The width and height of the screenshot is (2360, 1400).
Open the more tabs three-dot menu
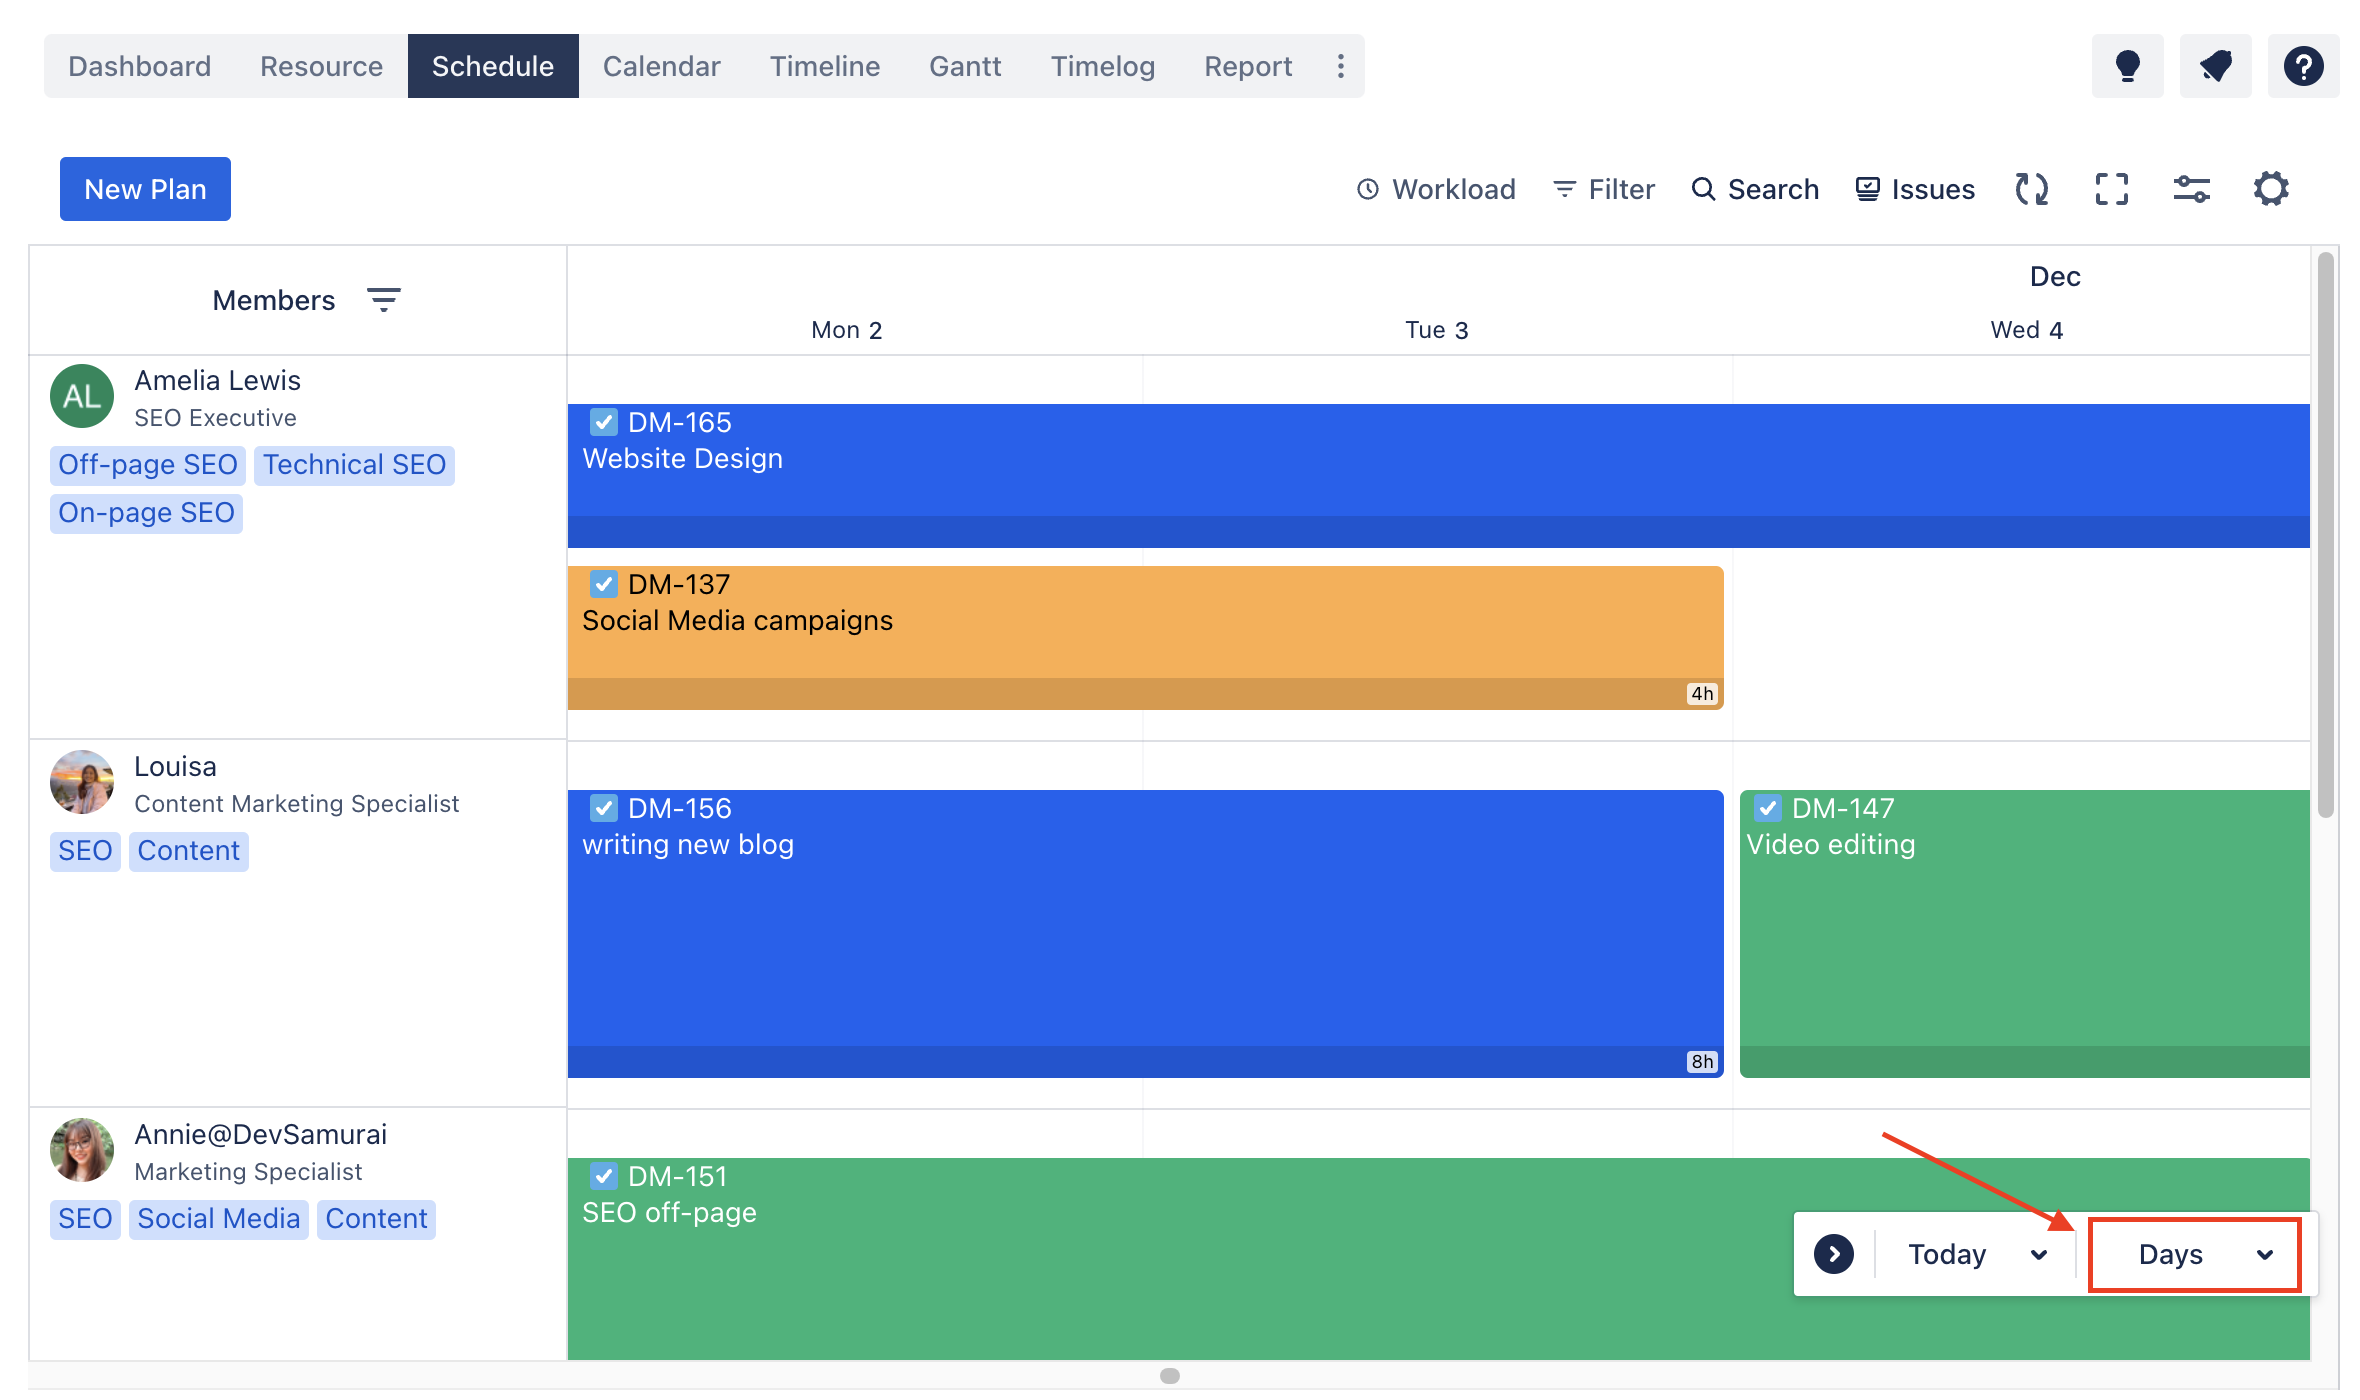1341,66
